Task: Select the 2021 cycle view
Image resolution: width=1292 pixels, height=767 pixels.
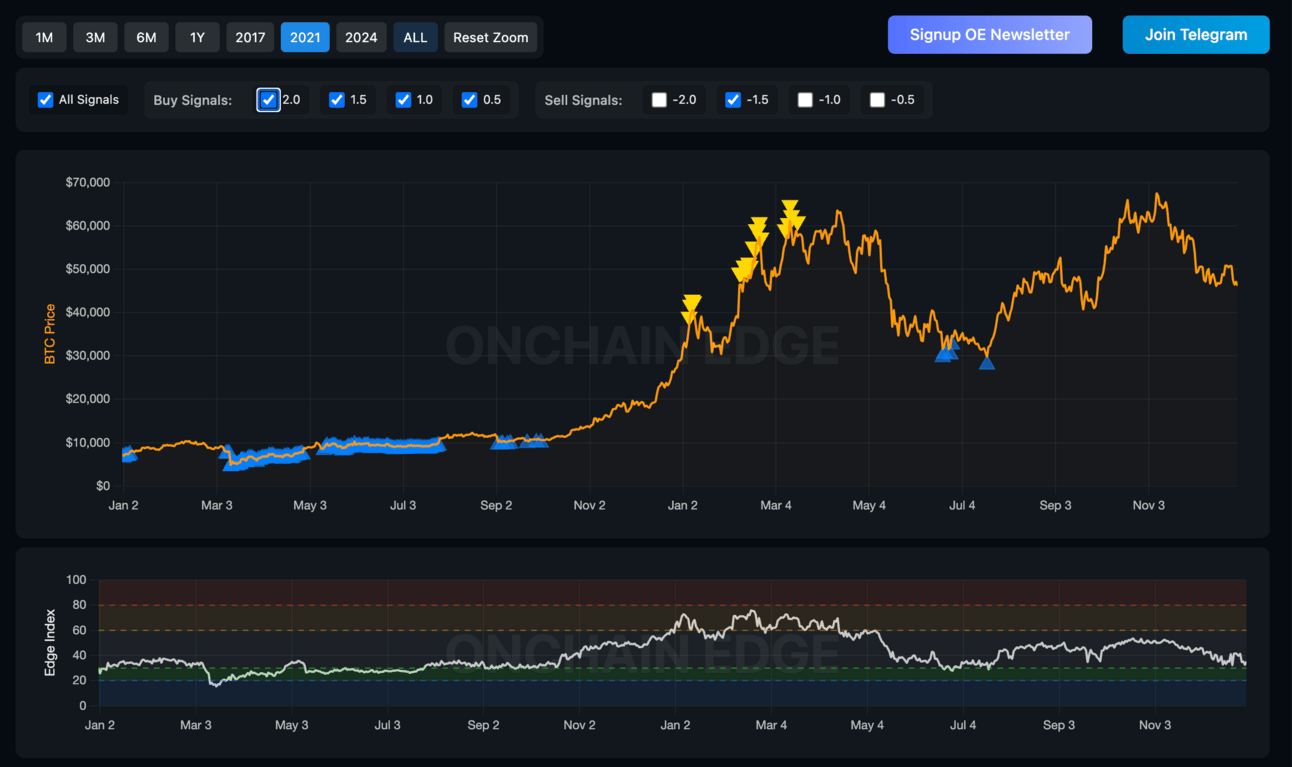Action: tap(305, 37)
